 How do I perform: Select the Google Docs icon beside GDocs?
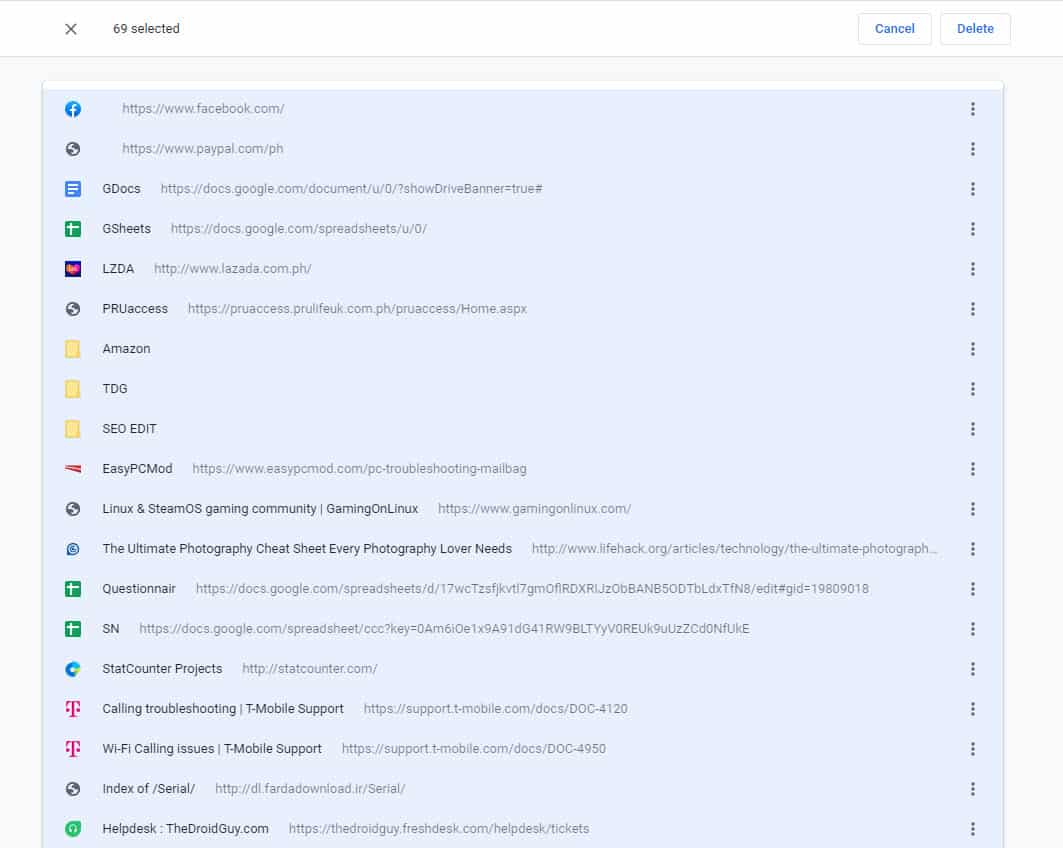click(72, 188)
